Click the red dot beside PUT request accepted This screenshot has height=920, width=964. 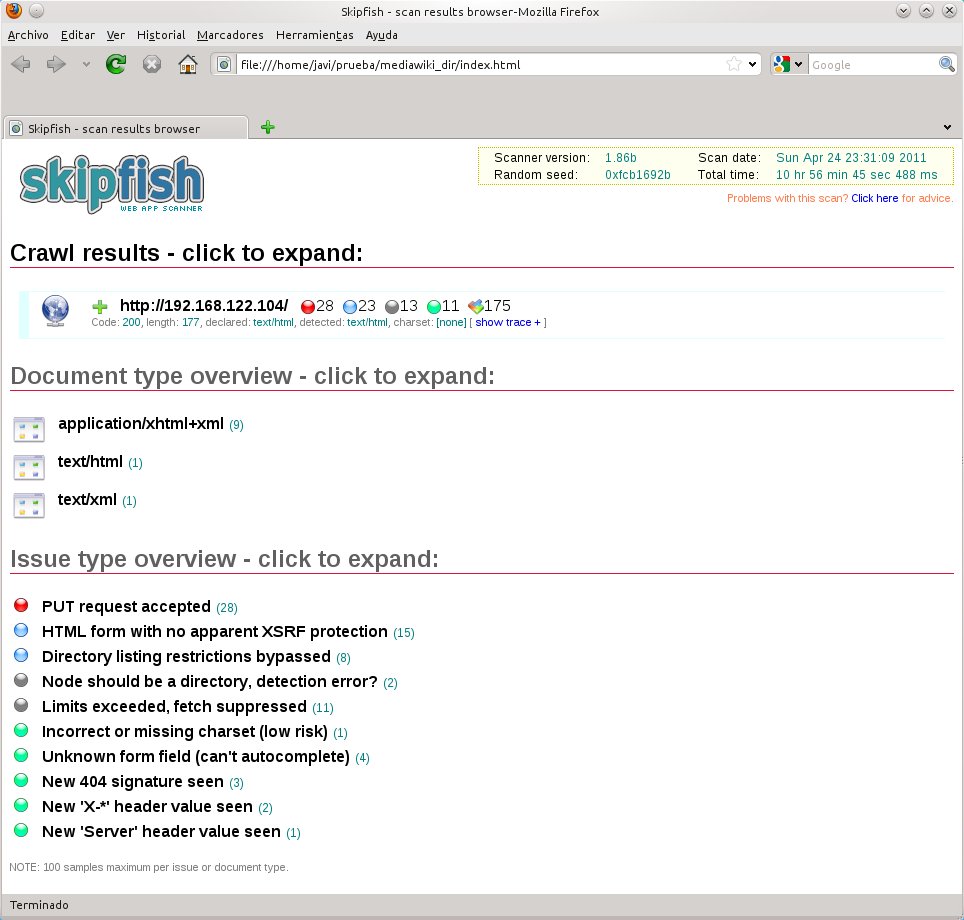coord(21,604)
